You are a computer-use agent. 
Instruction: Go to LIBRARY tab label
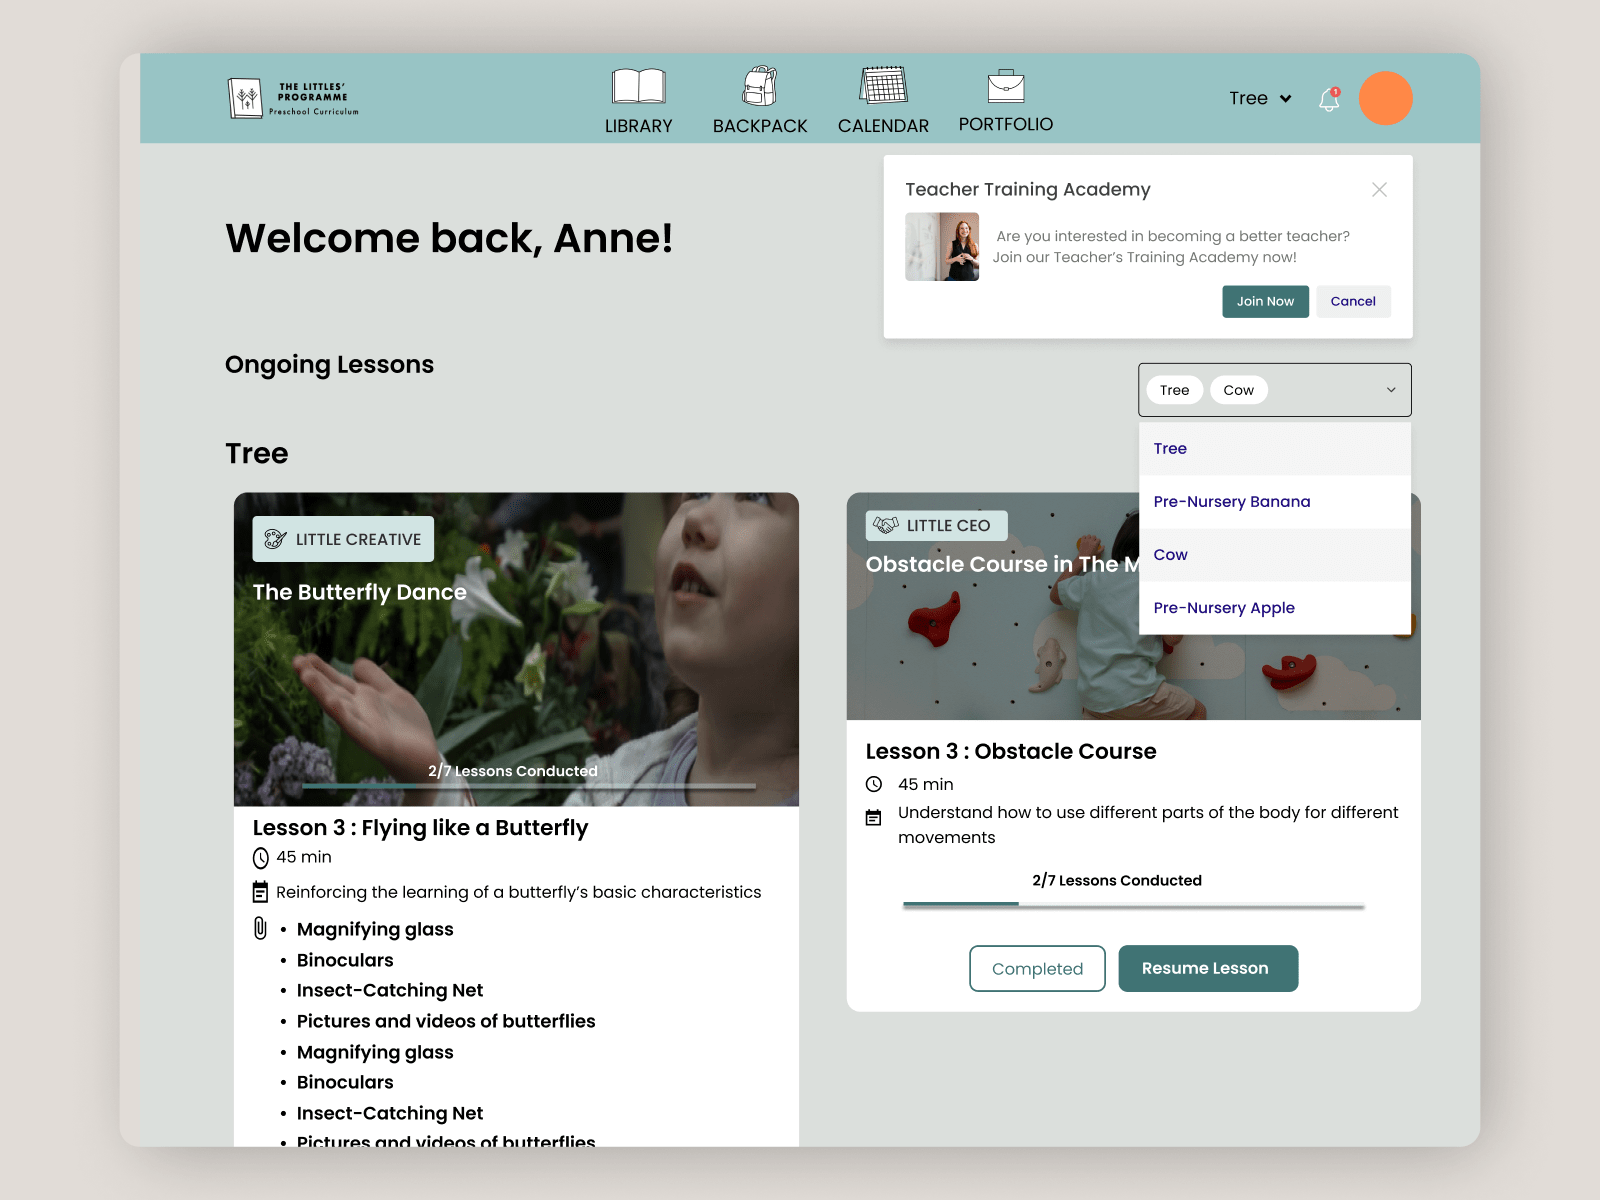(x=638, y=126)
